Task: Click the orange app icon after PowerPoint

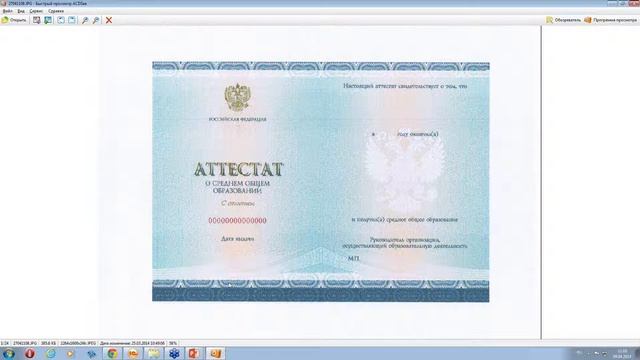Action: [216, 353]
